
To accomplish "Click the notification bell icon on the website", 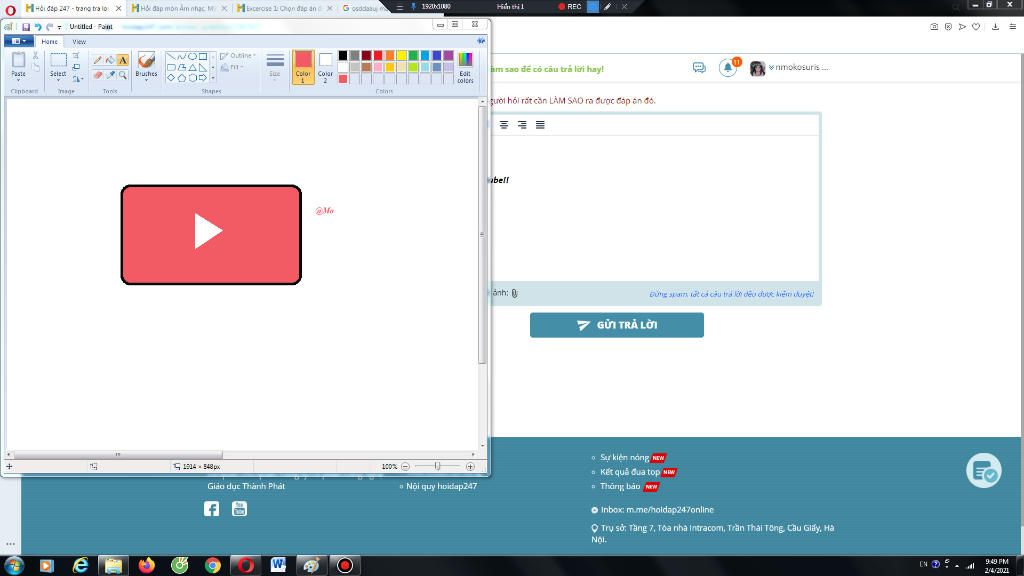I will (728, 67).
